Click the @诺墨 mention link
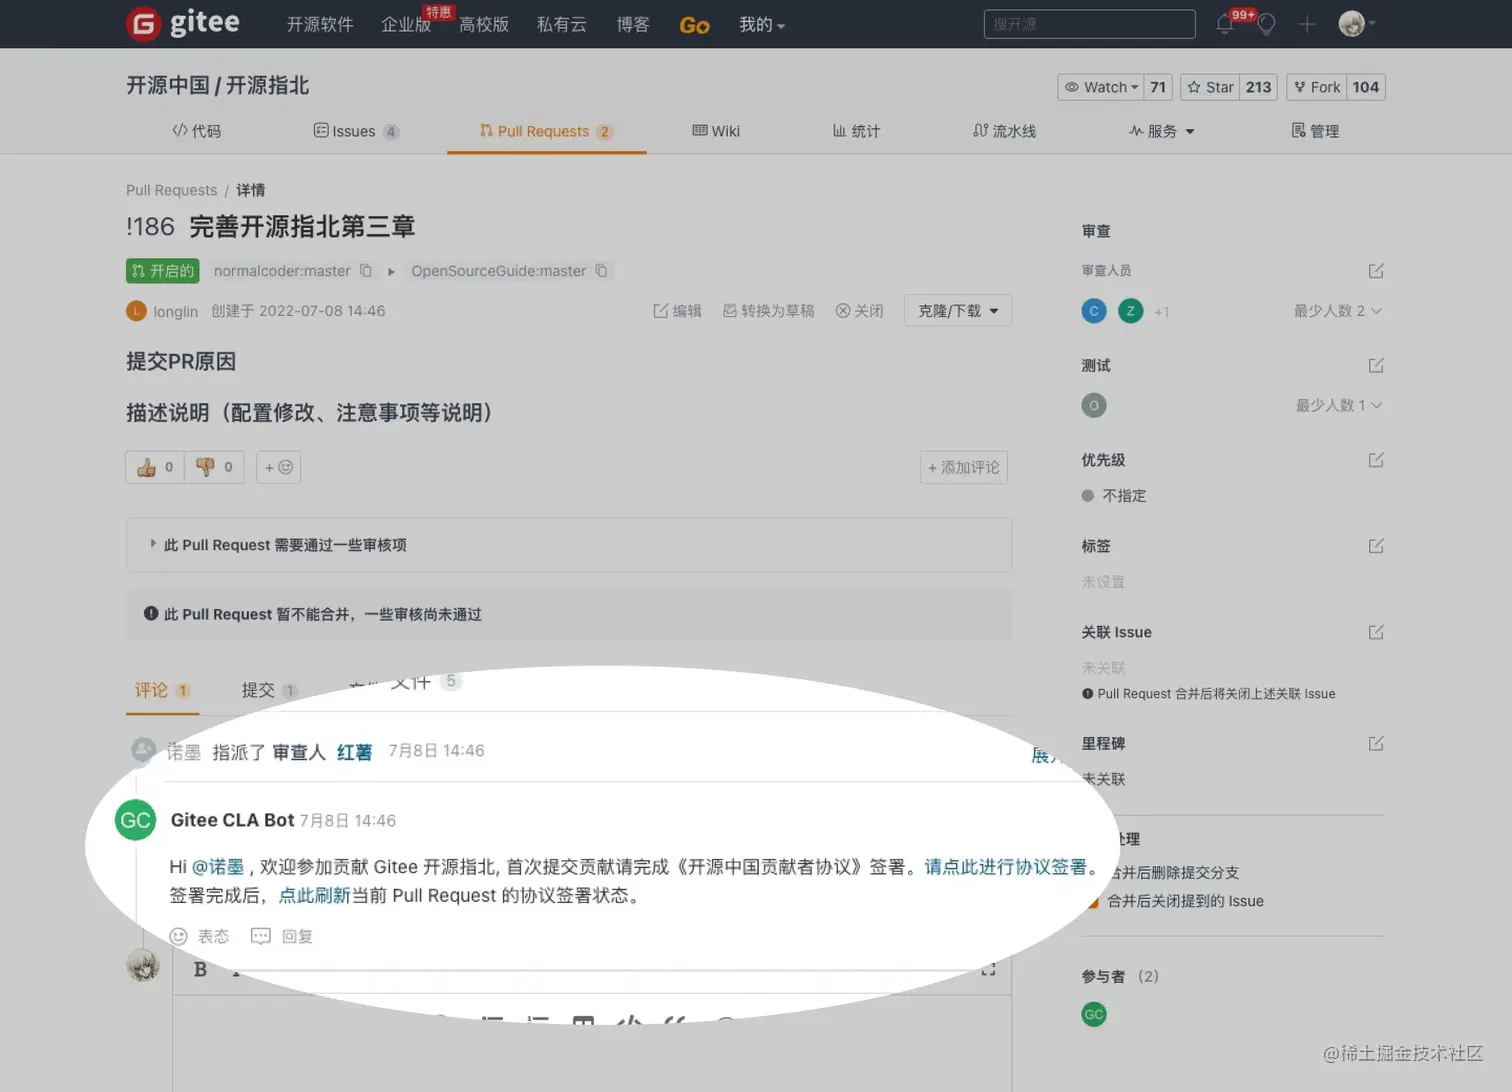The width and height of the screenshot is (1512, 1092). point(218,867)
